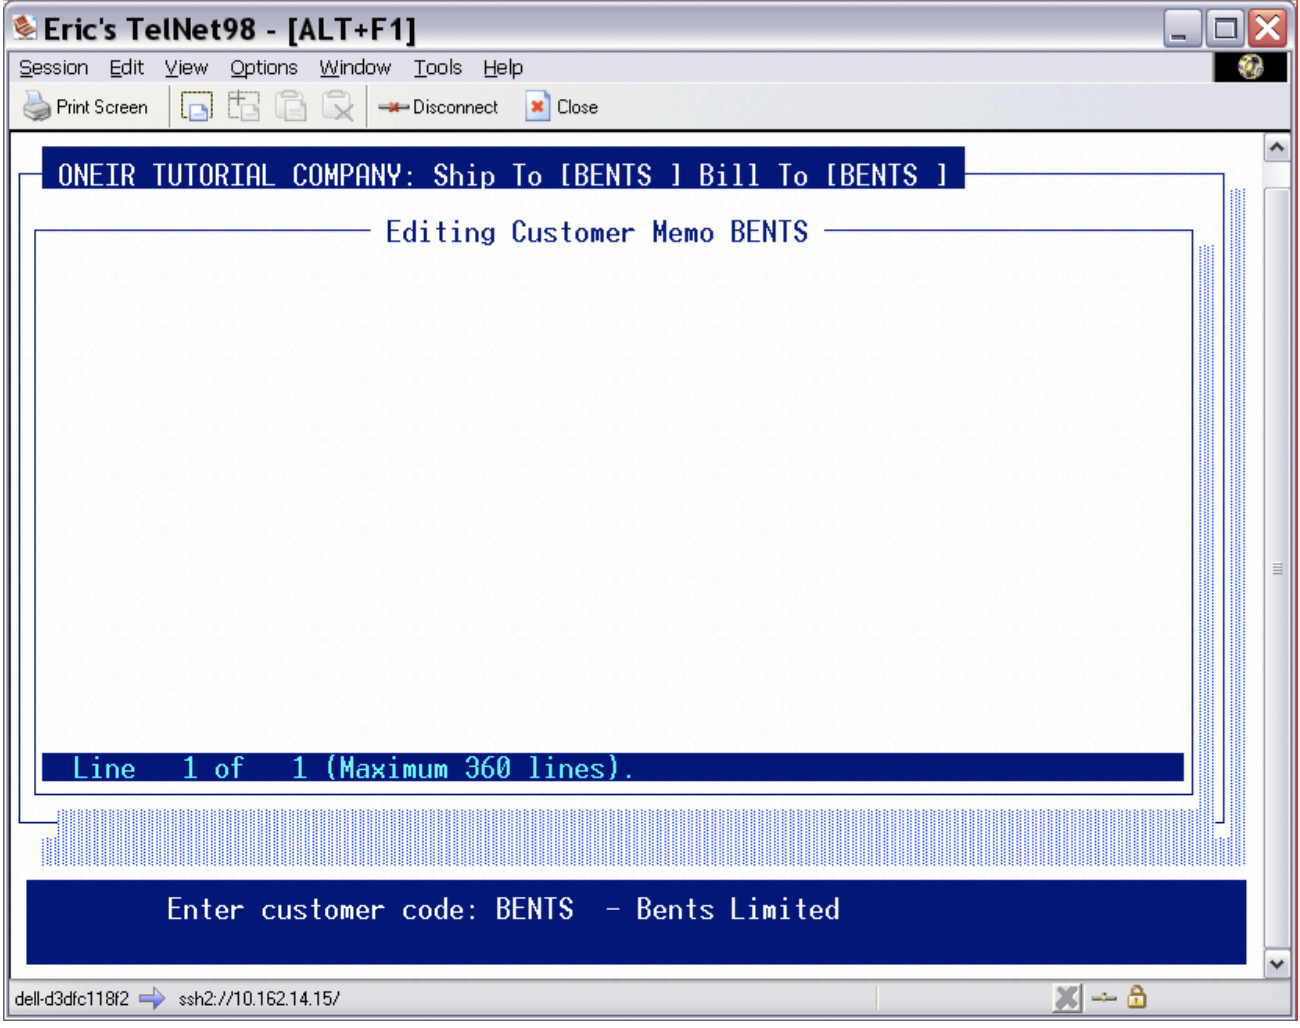This screenshot has width=1300, height=1028.
Task: Click inside the empty memo editing area
Action: pos(612,500)
